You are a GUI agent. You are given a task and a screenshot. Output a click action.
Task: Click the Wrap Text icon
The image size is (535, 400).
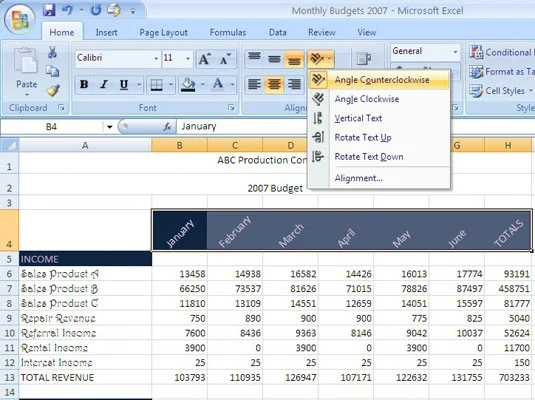click(x=363, y=59)
